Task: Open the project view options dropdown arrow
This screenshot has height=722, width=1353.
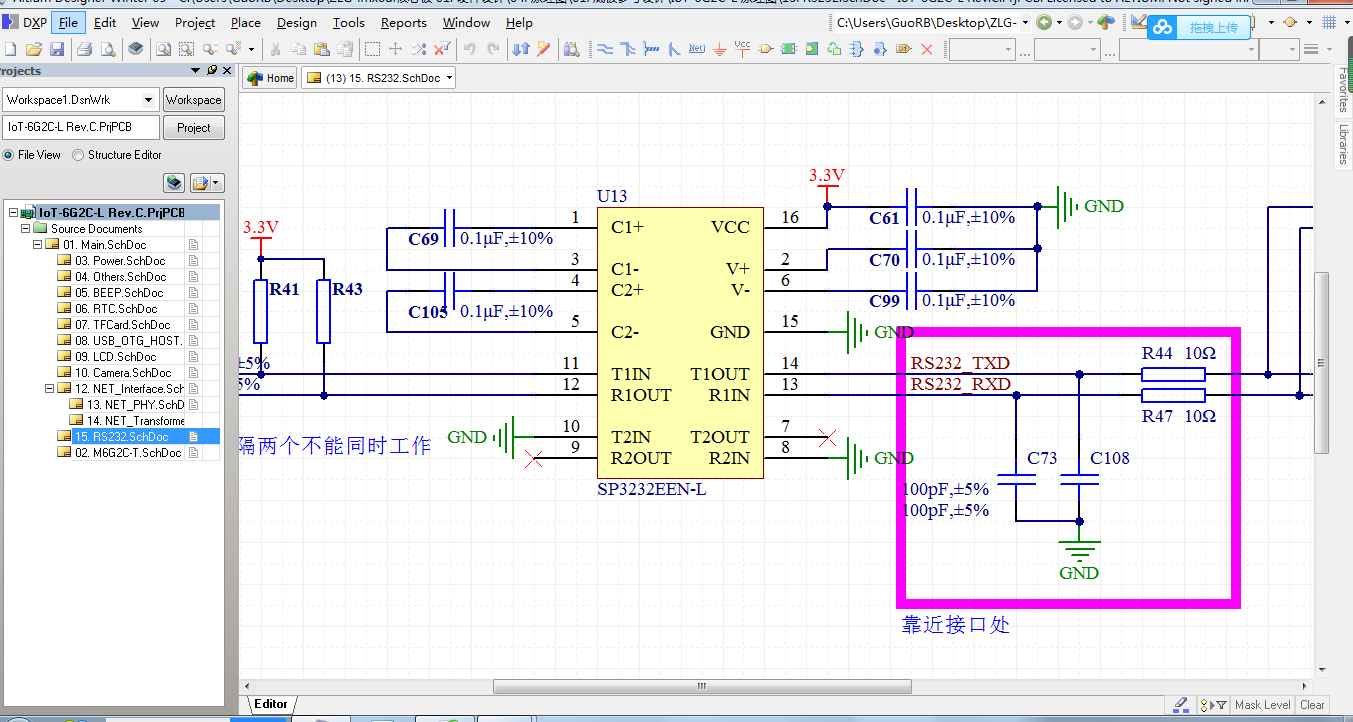Action: click(217, 183)
